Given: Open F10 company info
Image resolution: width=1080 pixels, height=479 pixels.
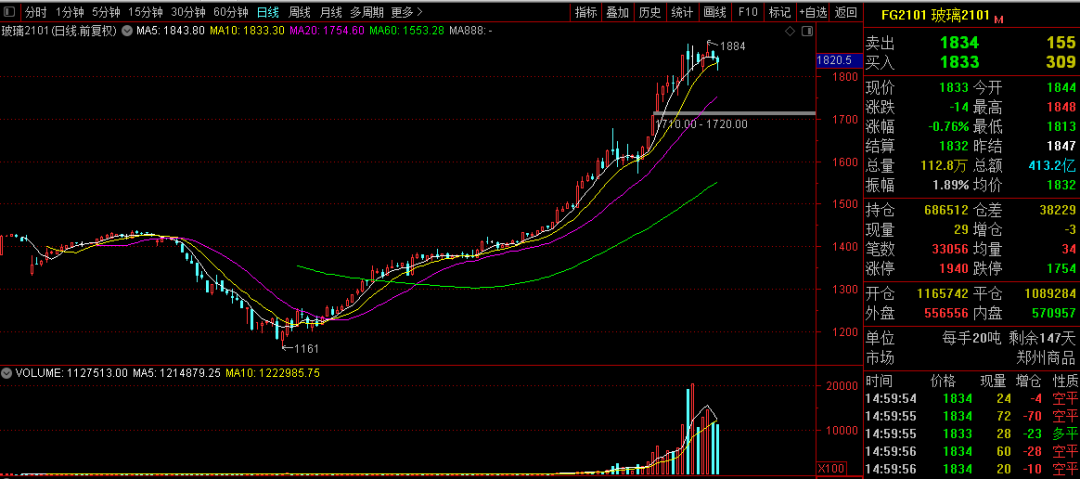Looking at the screenshot, I should pyautogui.click(x=747, y=12).
